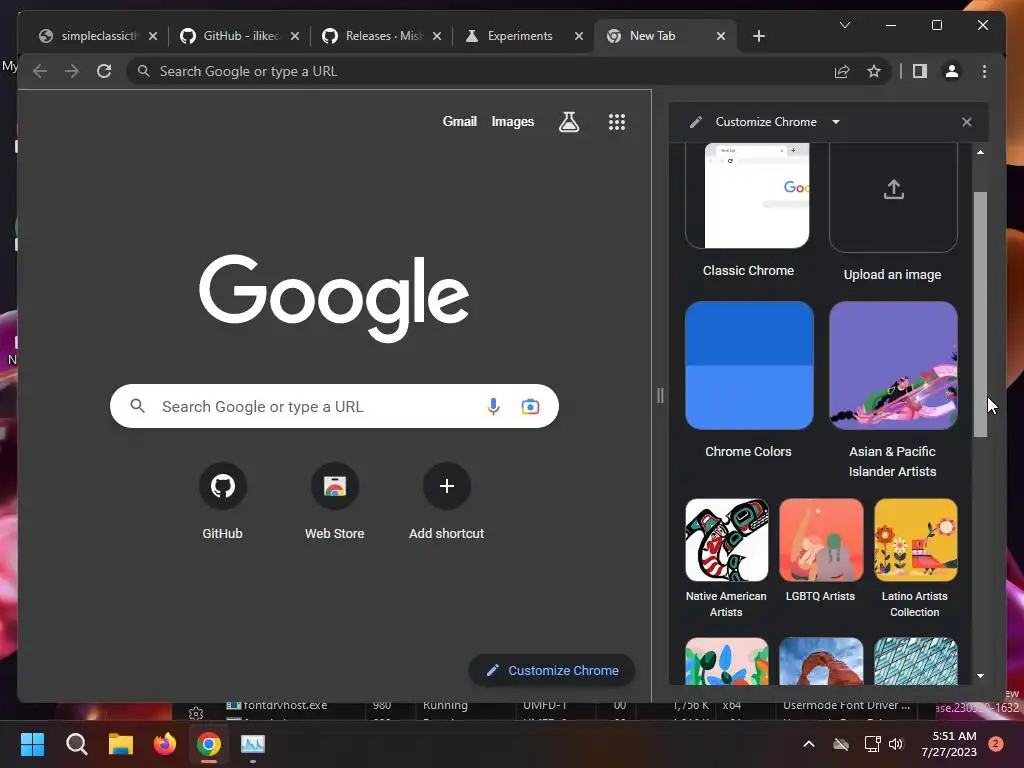Go back using the browser back arrow
The image size is (1024, 768).
40,71
